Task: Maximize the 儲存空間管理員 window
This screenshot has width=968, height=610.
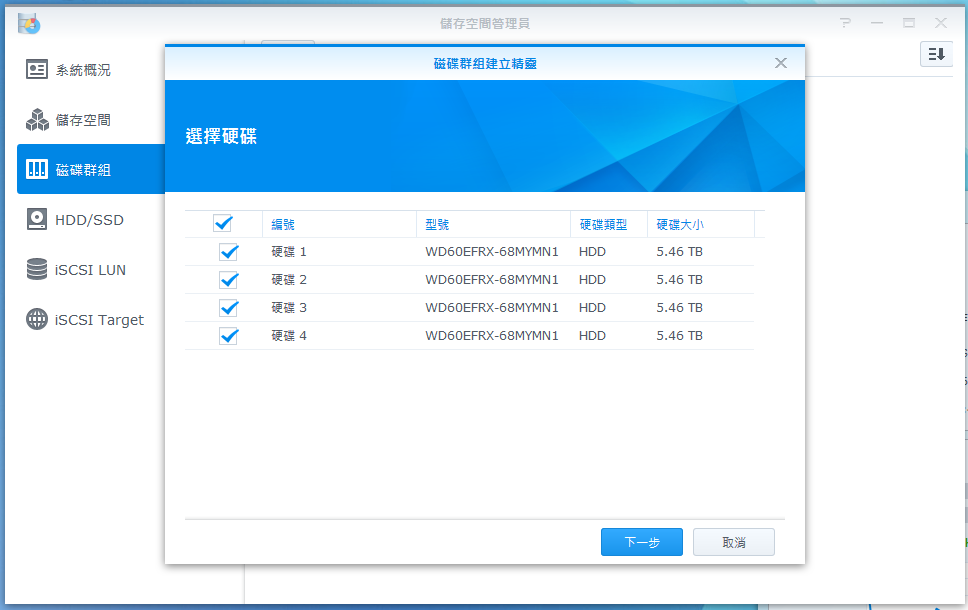Action: pos(909,23)
